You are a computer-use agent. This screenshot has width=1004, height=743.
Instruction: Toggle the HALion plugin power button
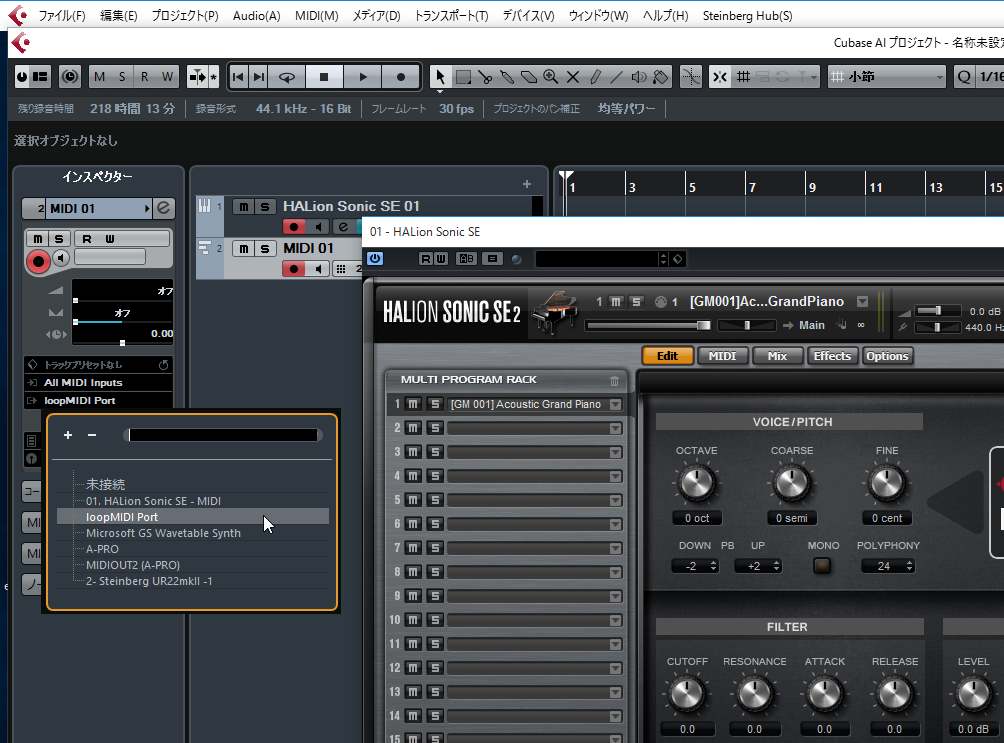coord(375,259)
